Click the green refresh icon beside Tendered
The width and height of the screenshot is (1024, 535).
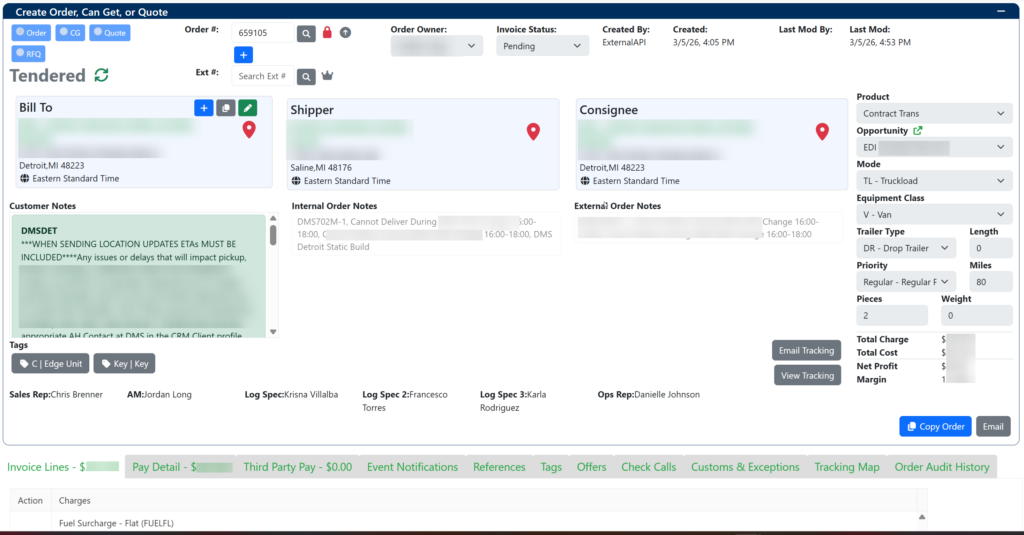point(101,76)
